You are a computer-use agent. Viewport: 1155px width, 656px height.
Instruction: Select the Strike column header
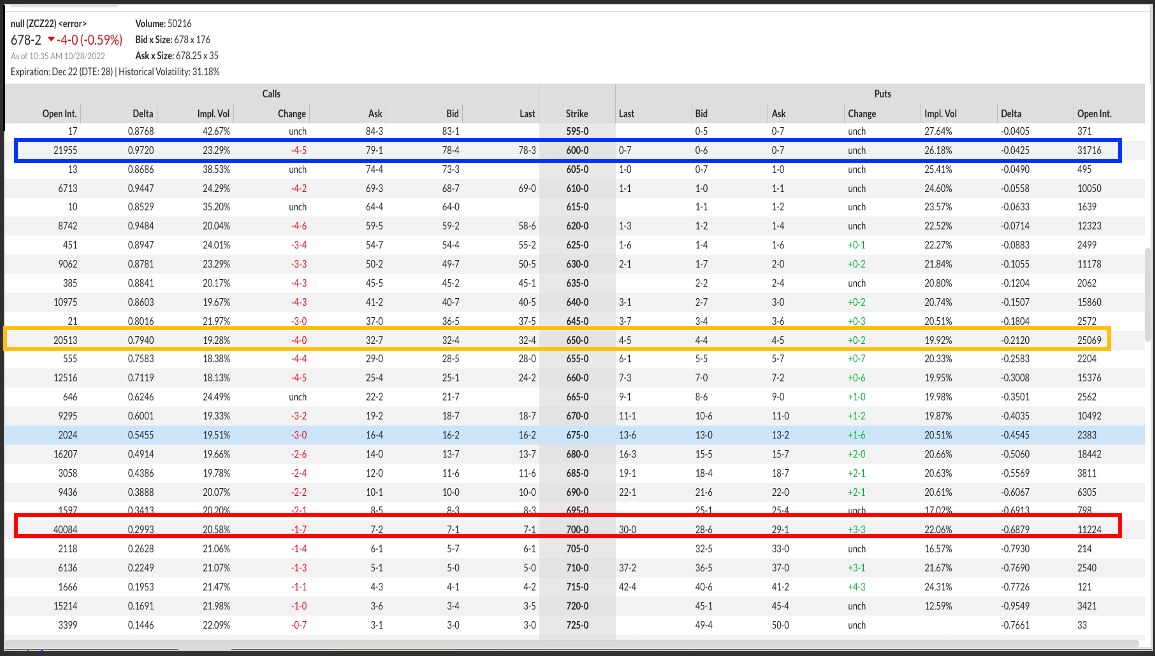tap(577, 113)
